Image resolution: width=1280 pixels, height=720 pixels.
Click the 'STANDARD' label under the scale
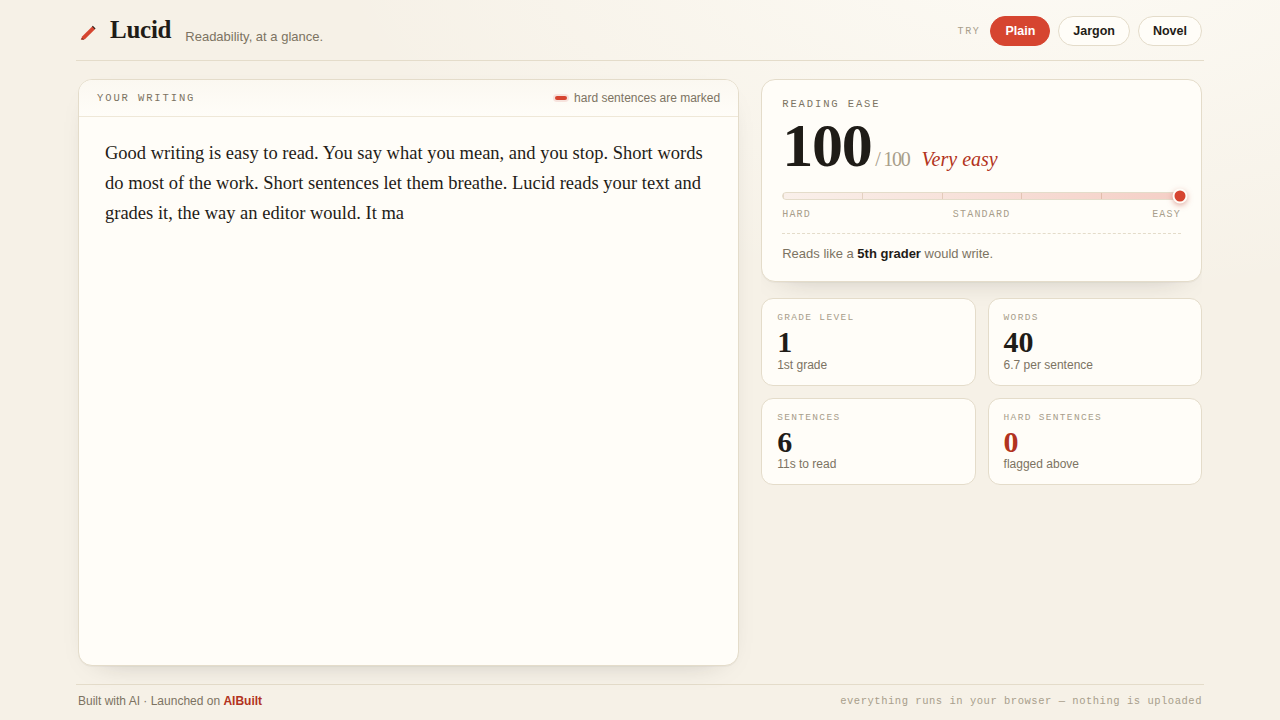(x=981, y=214)
